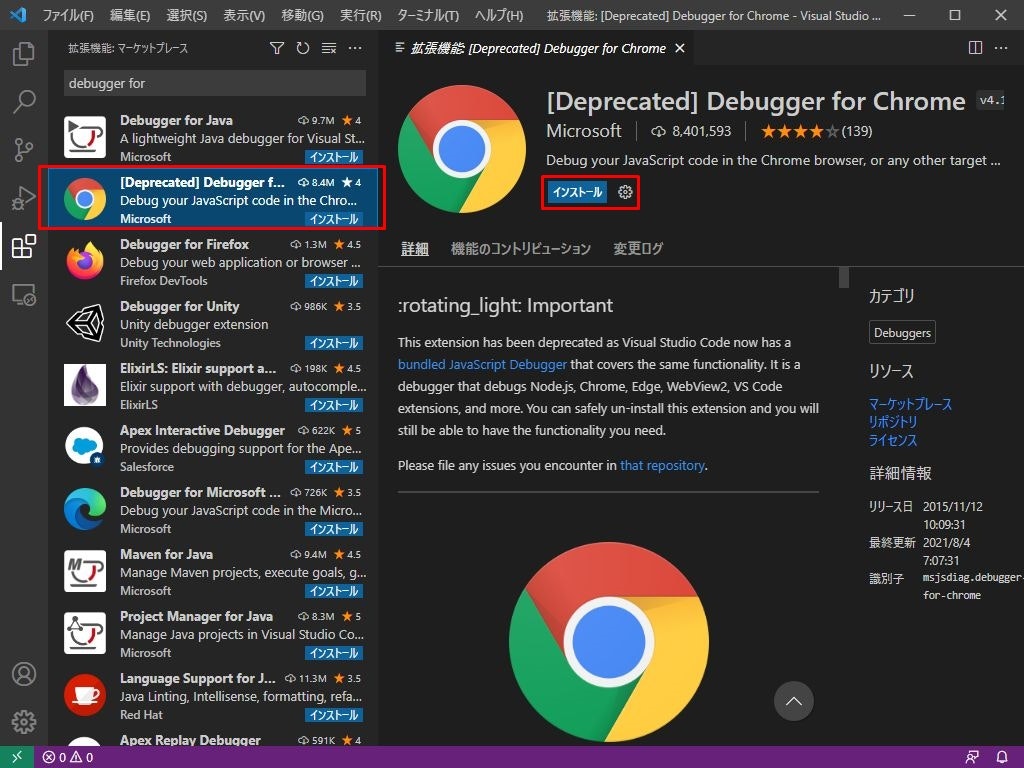Open the ターミナル(T) menu
This screenshot has width=1024, height=768.
[427, 16]
